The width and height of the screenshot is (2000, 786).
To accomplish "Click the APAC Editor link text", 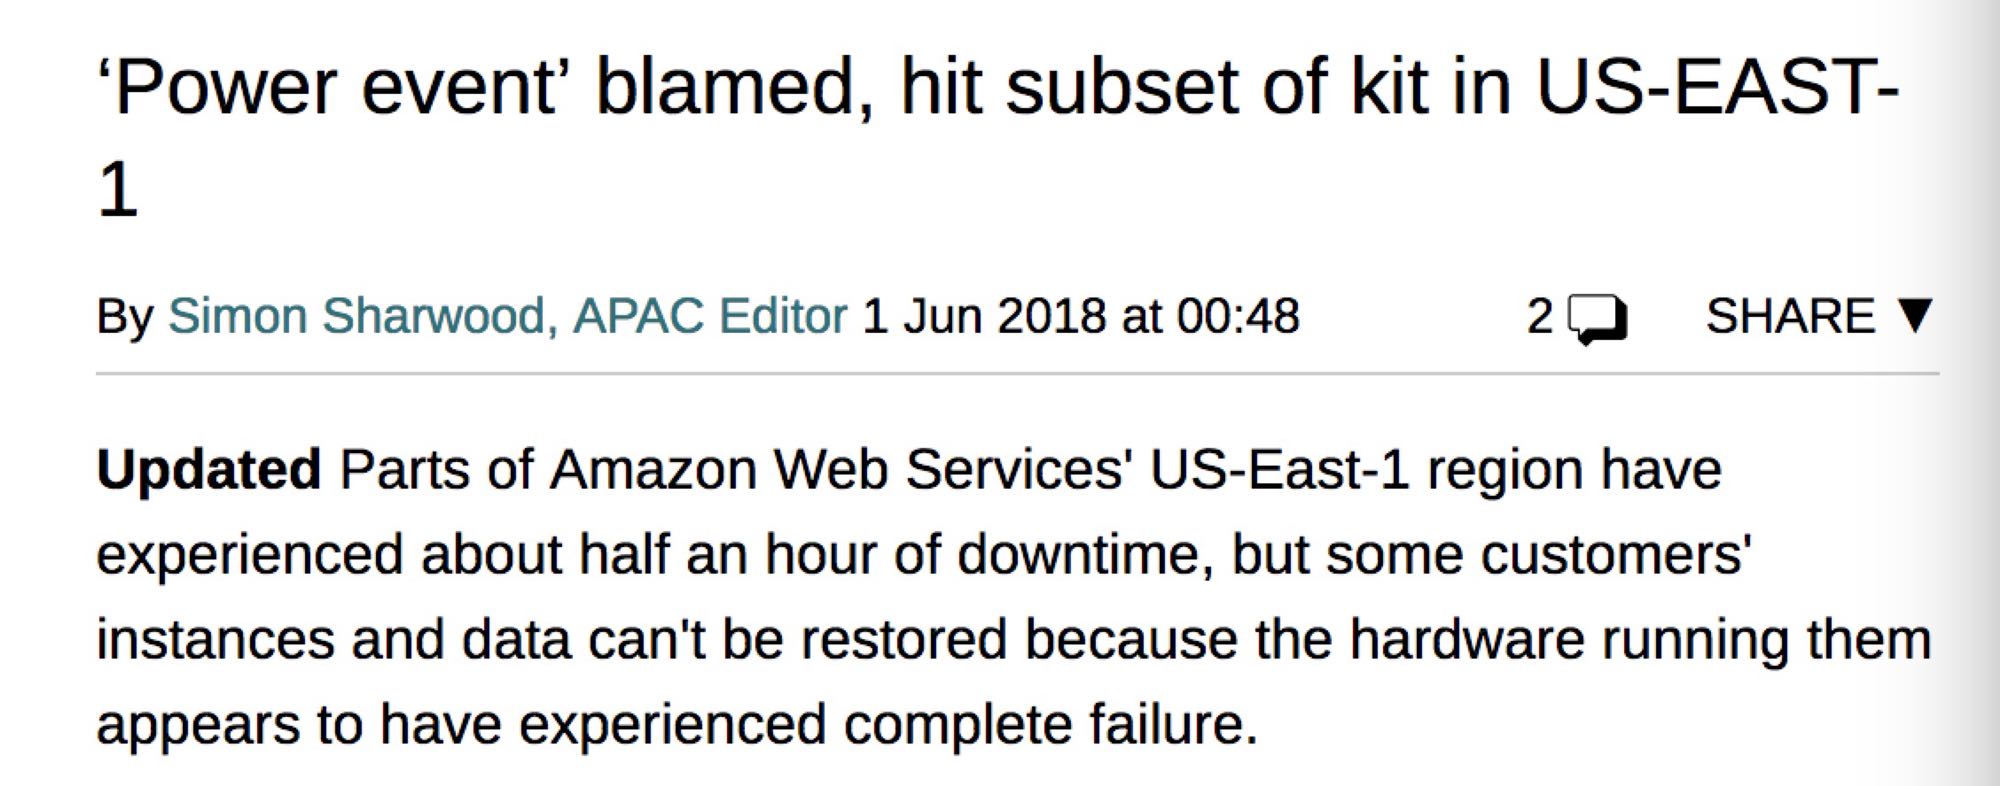I will click(x=710, y=316).
